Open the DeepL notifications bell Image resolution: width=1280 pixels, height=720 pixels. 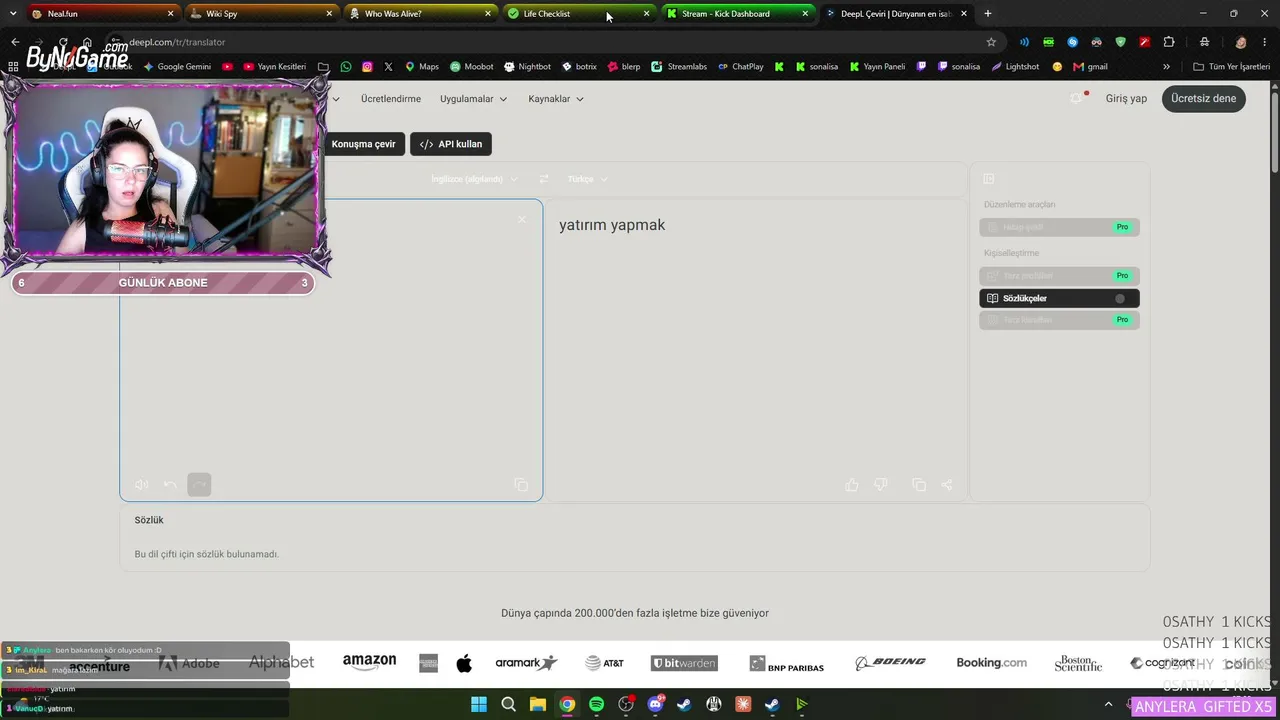click(1077, 98)
